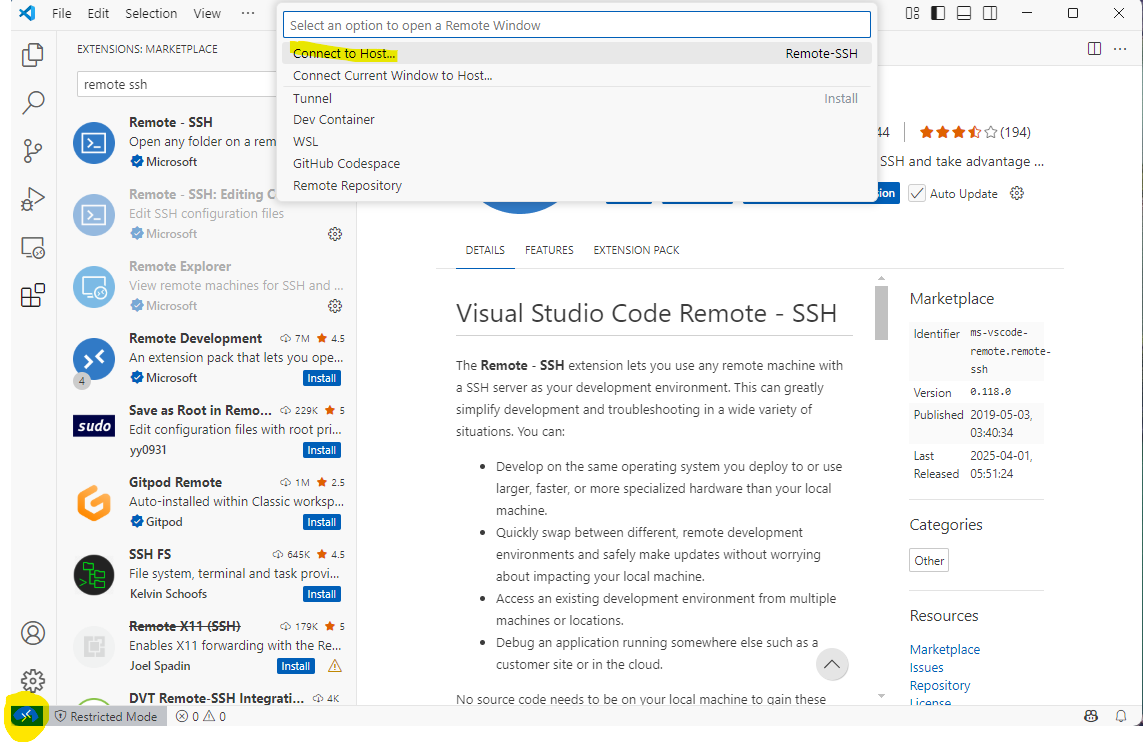Open the Manage gear in activity bar
Image resolution: width=1143 pixels, height=743 pixels.
33,681
